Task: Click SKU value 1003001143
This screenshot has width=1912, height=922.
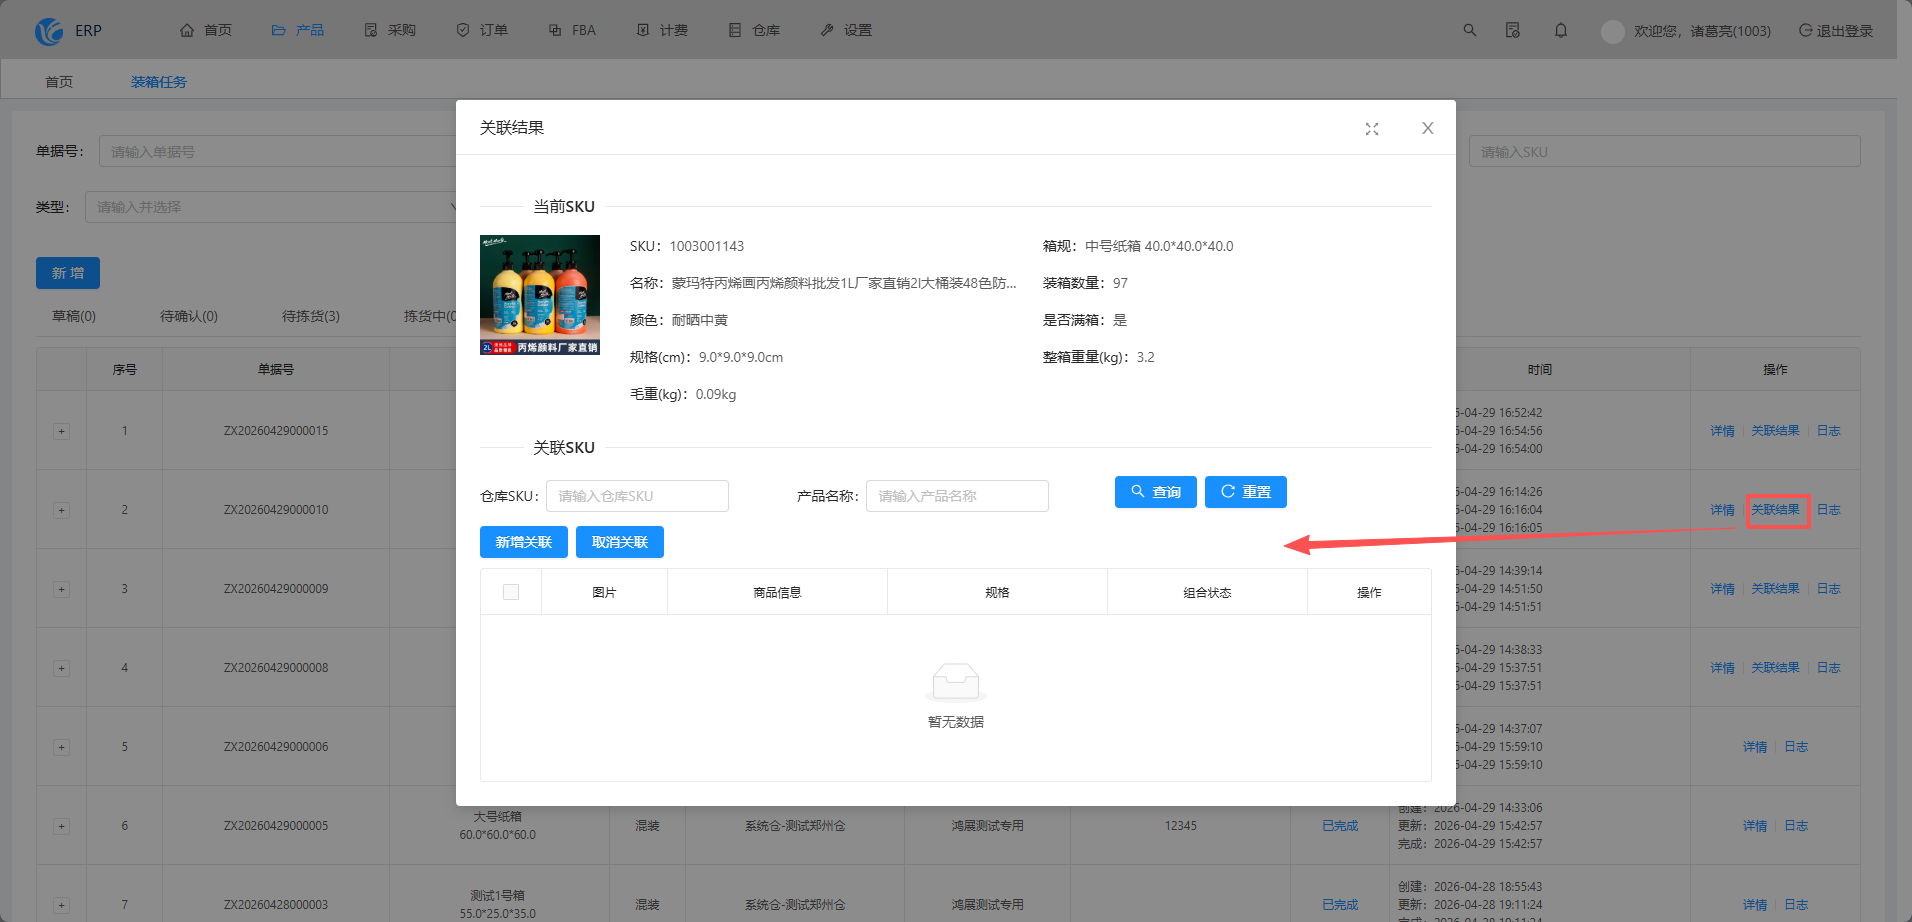Action: (x=707, y=246)
